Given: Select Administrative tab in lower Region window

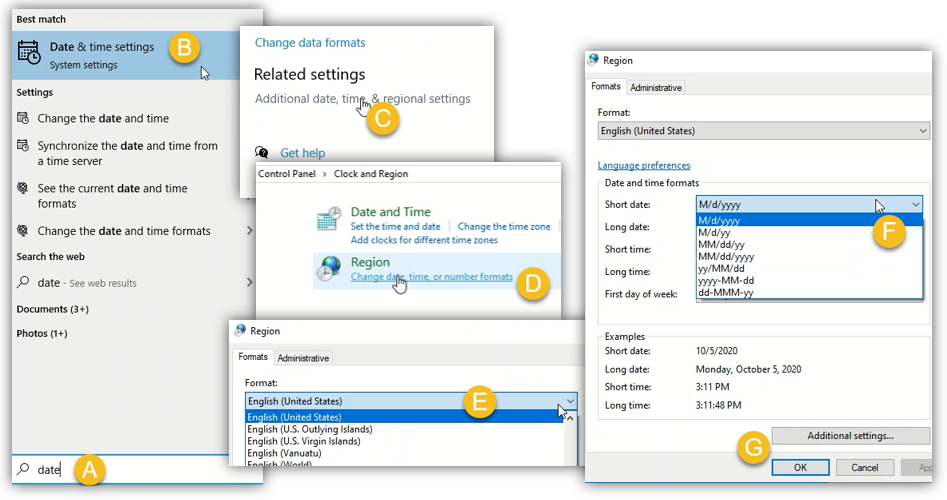Looking at the screenshot, I should (303, 358).
